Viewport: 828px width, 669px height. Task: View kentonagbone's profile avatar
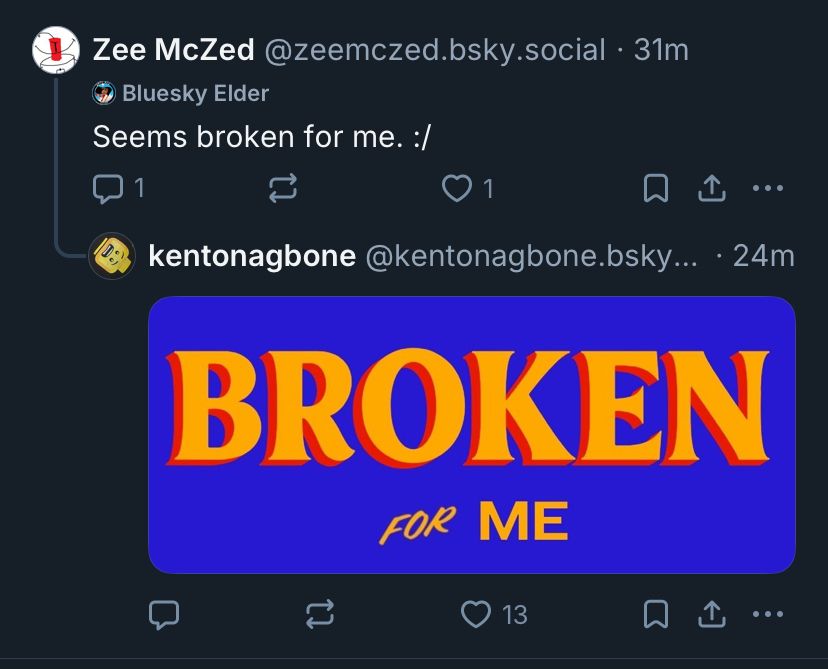pyautogui.click(x=111, y=257)
